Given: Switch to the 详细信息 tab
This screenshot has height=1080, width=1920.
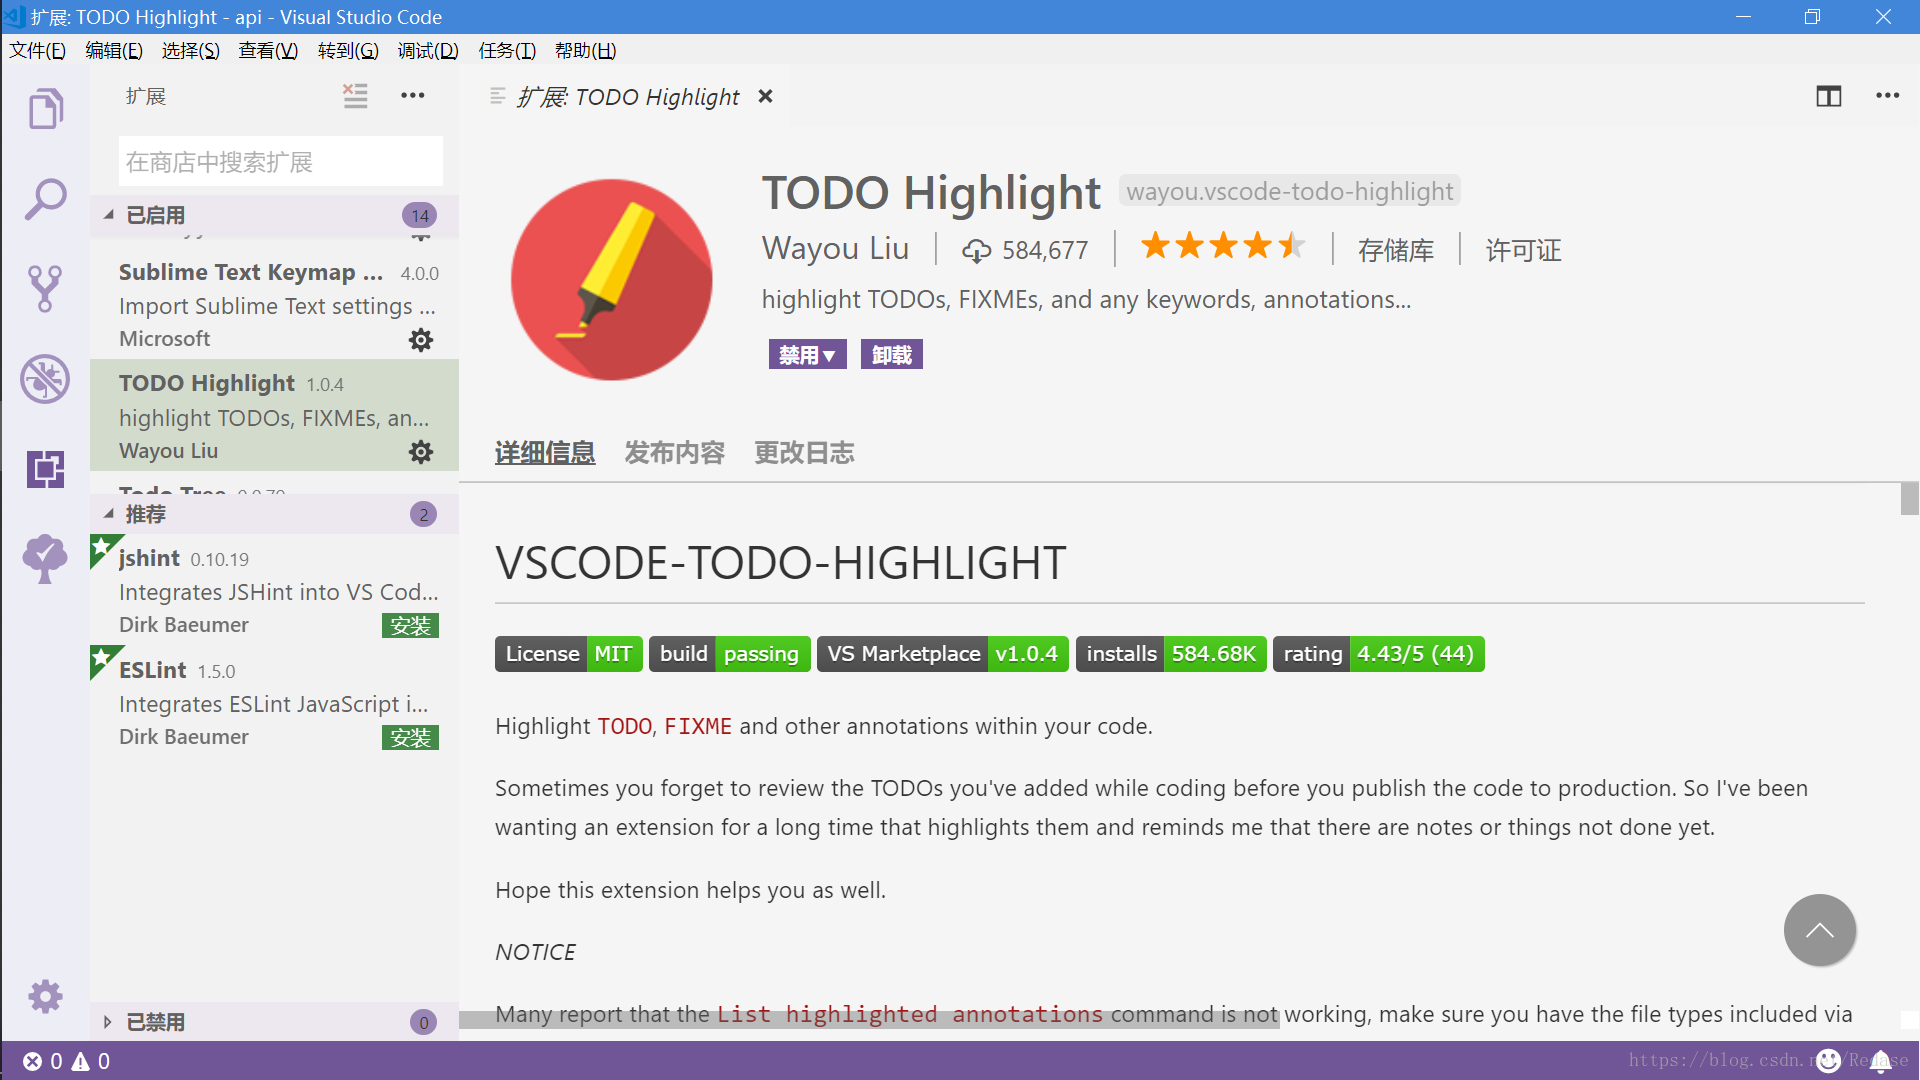Looking at the screenshot, I should tap(545, 453).
